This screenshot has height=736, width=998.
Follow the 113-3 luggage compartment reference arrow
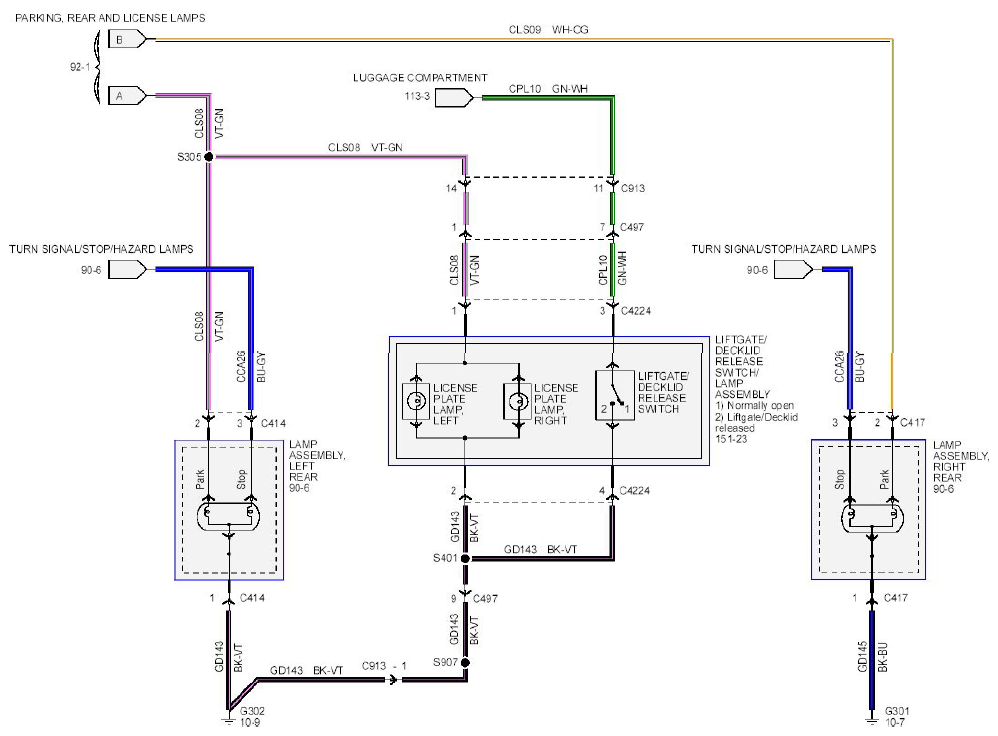click(454, 97)
